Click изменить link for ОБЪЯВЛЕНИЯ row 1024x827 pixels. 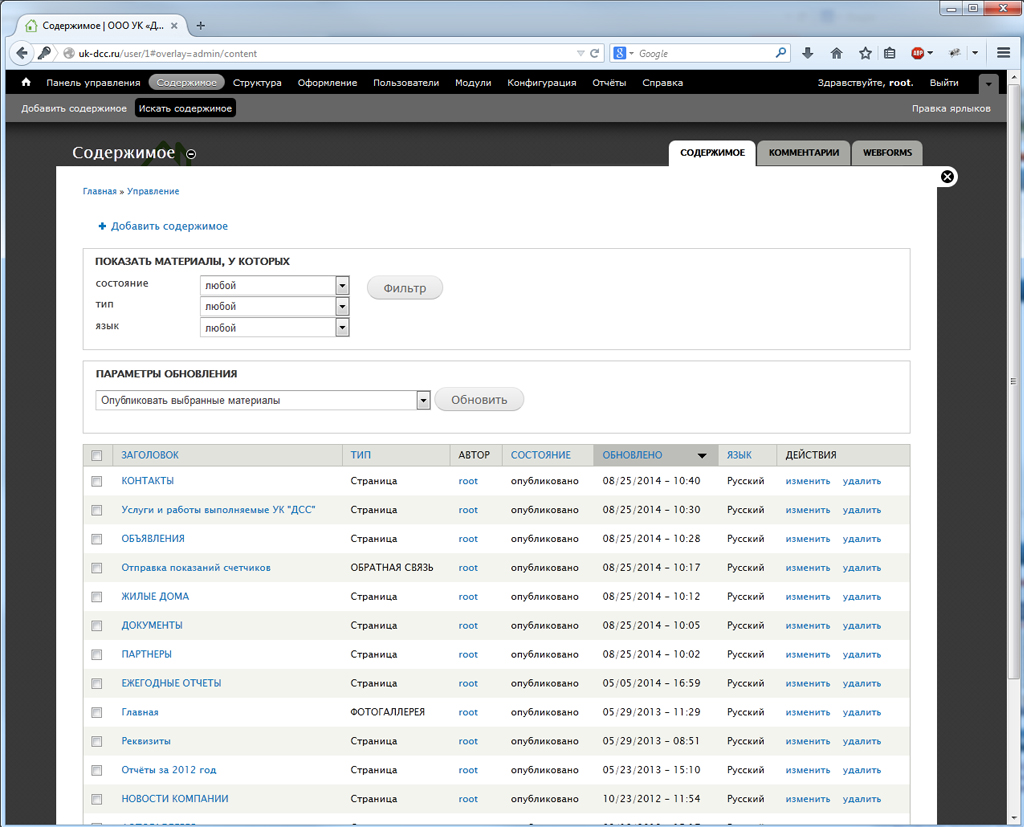[x=808, y=539]
